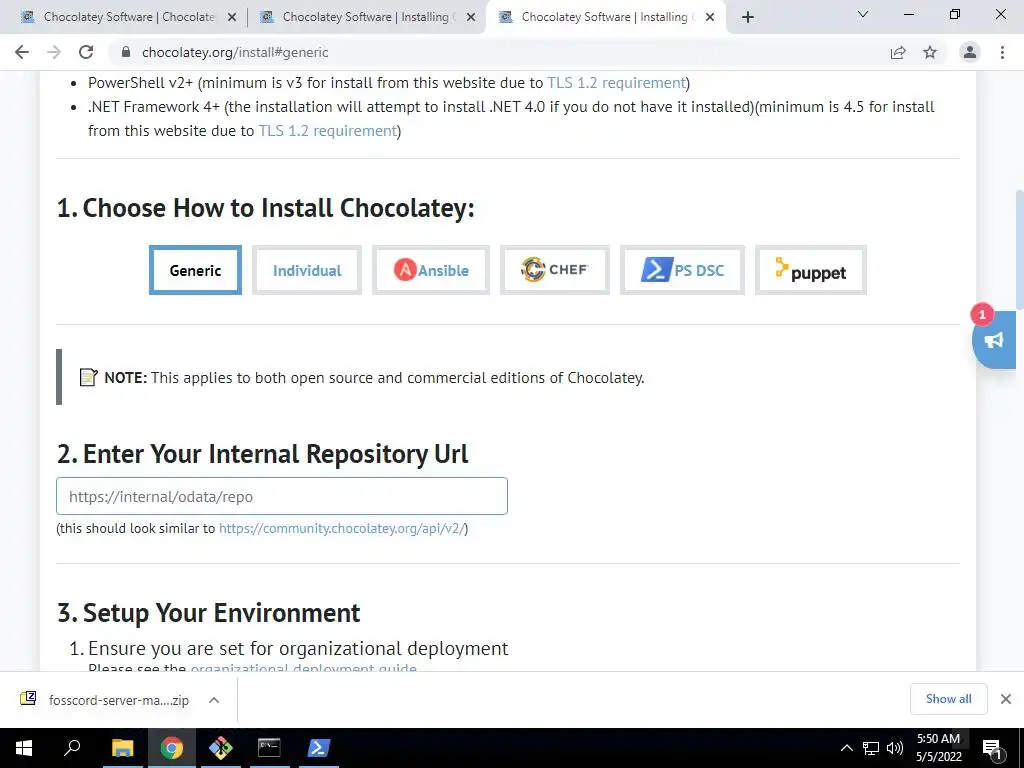Click the '2. Enter Your Internal Repository Url' heading
The width and height of the screenshot is (1024, 768).
click(263, 454)
